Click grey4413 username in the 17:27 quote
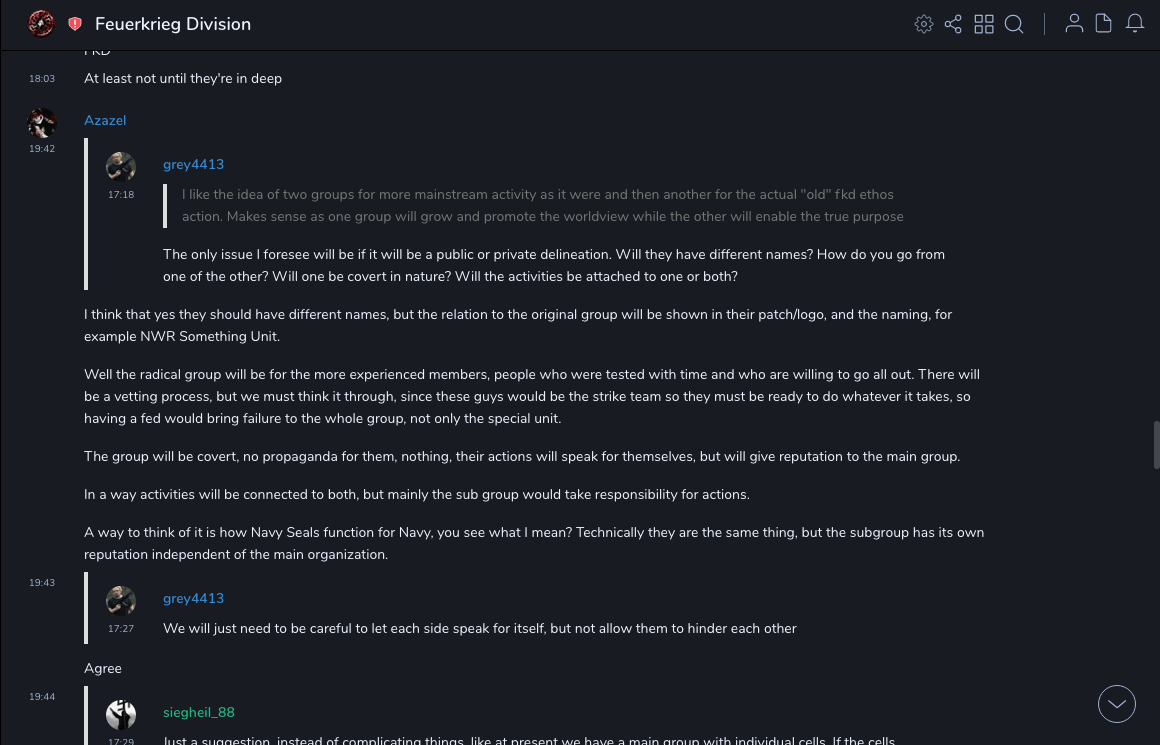The height and width of the screenshot is (745, 1160). tap(193, 598)
